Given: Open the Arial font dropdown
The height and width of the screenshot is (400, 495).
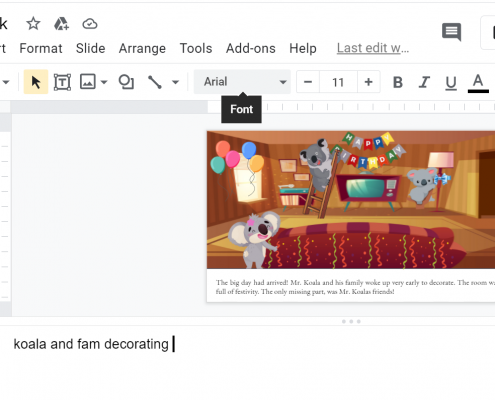Looking at the screenshot, I should [x=242, y=82].
